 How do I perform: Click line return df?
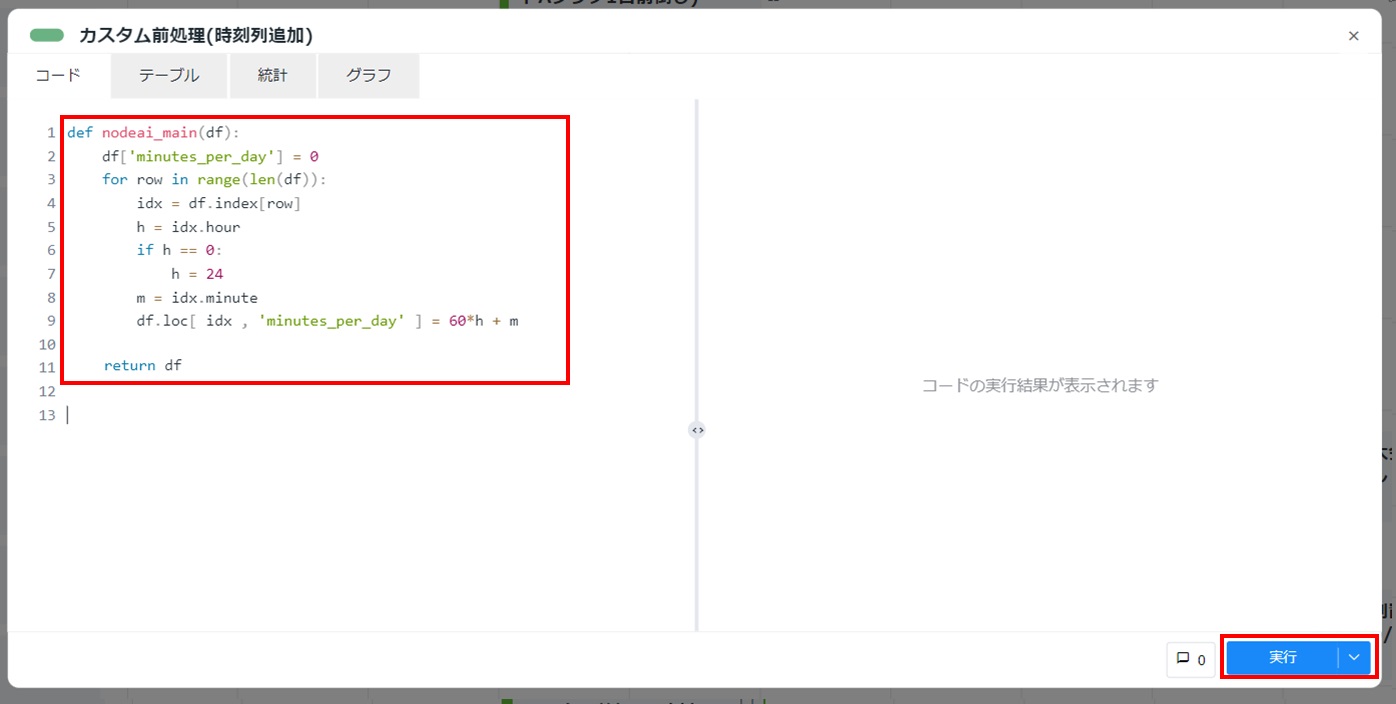[x=143, y=365]
